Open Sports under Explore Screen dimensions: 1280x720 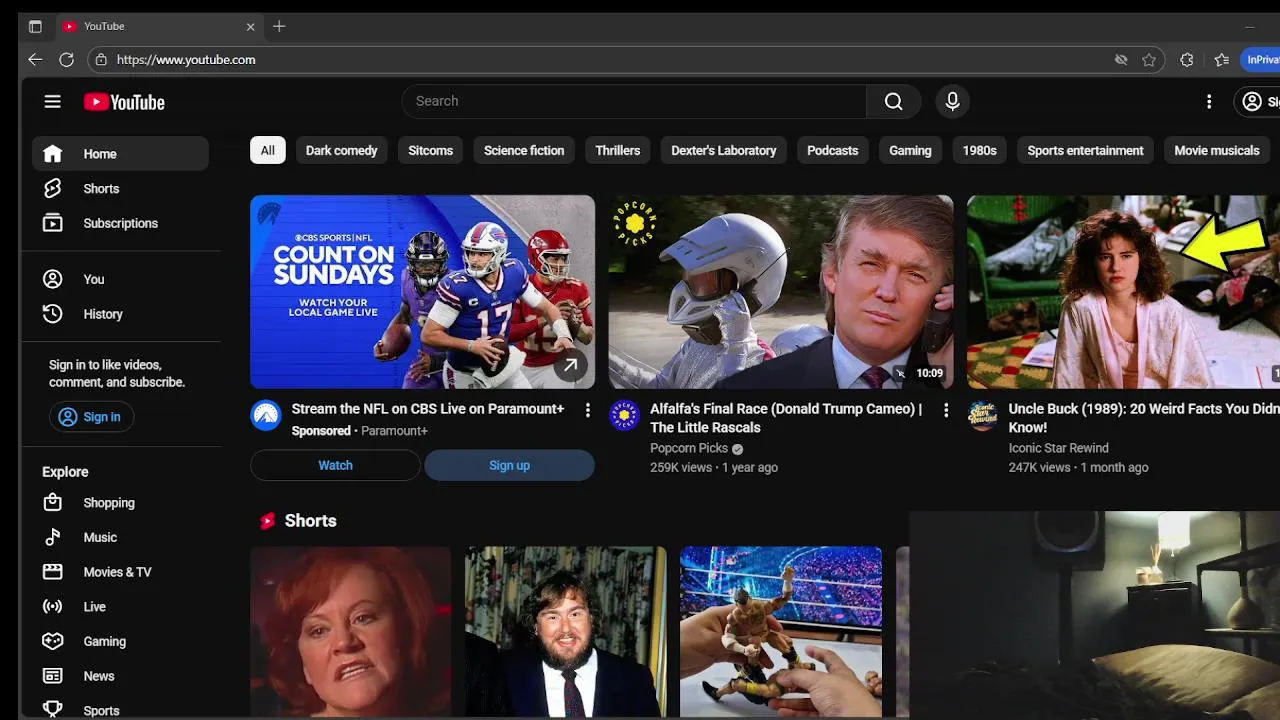point(120,708)
